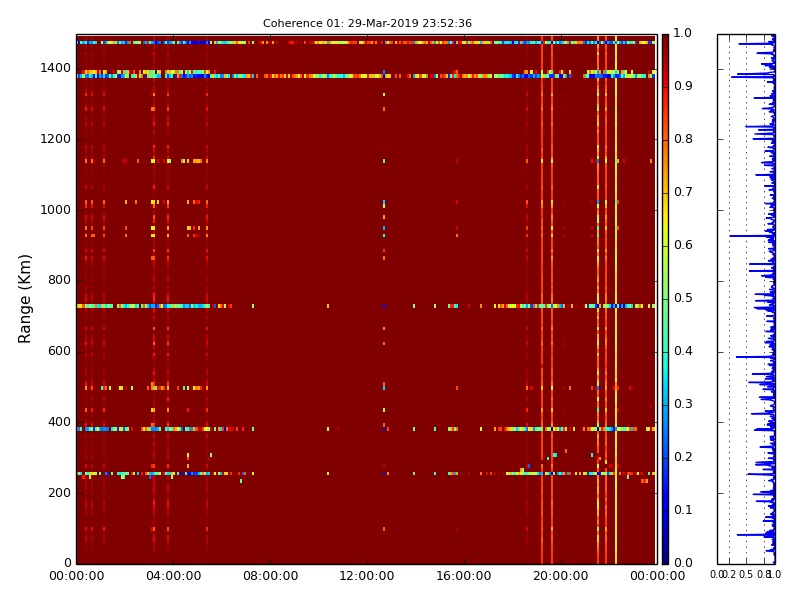
Task: Click the y-axis tick label '400'
Action: coord(59,422)
